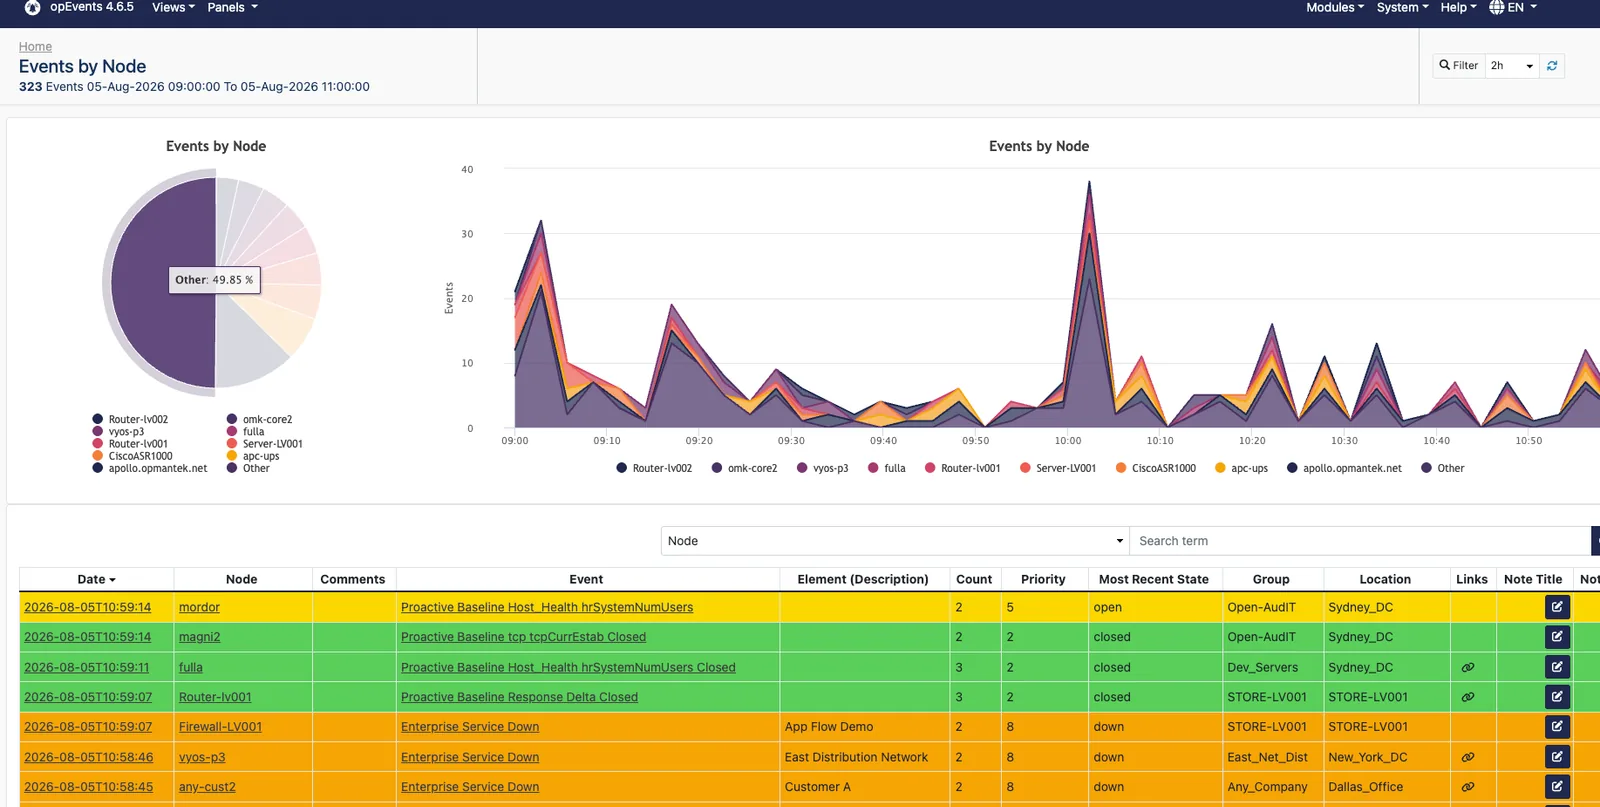Click the opEvents logo icon
This screenshot has height=807, width=1600.
point(32,7)
